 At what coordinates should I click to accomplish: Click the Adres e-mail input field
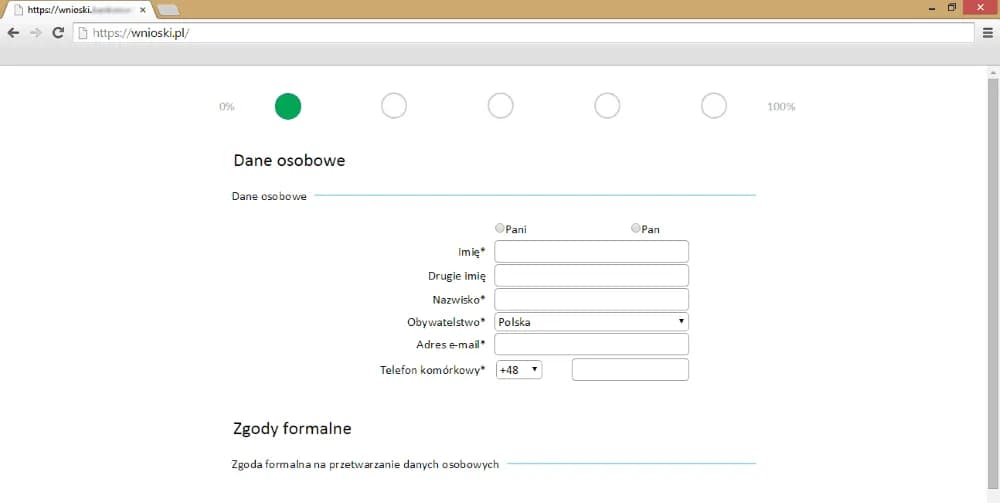591,345
